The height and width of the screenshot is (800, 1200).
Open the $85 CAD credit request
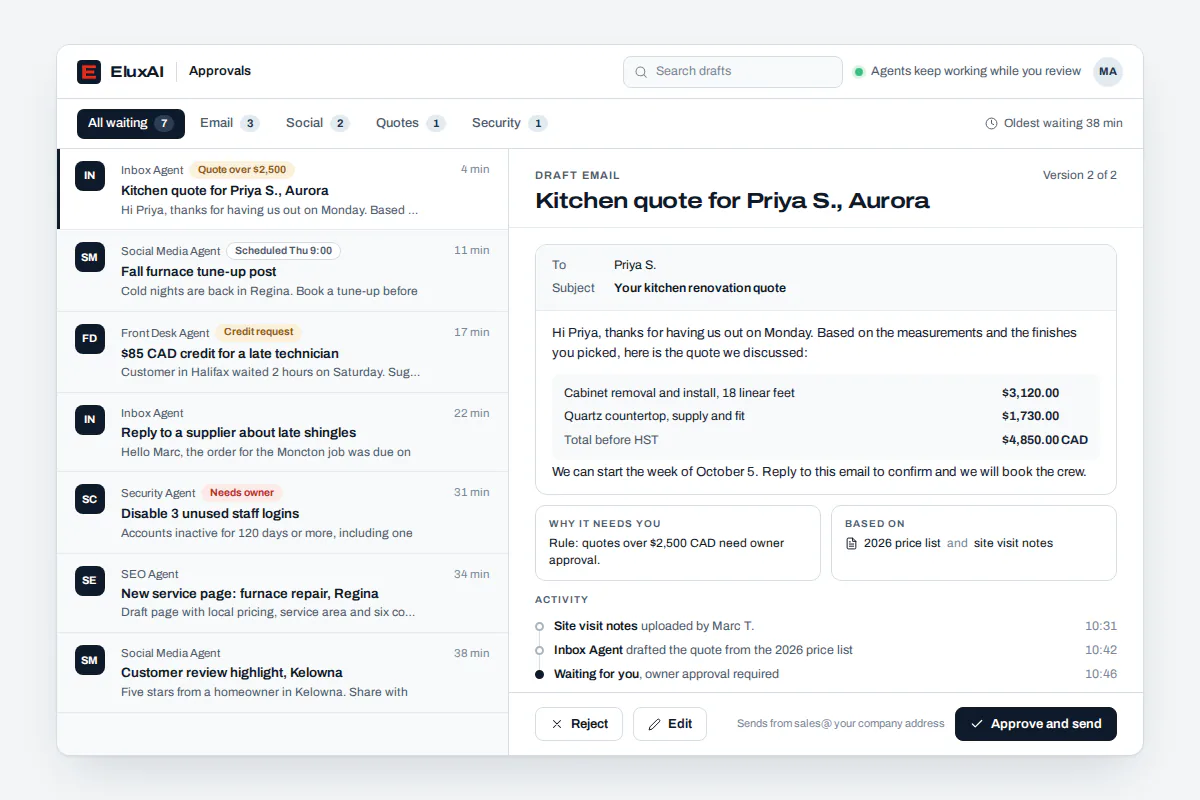coord(283,352)
